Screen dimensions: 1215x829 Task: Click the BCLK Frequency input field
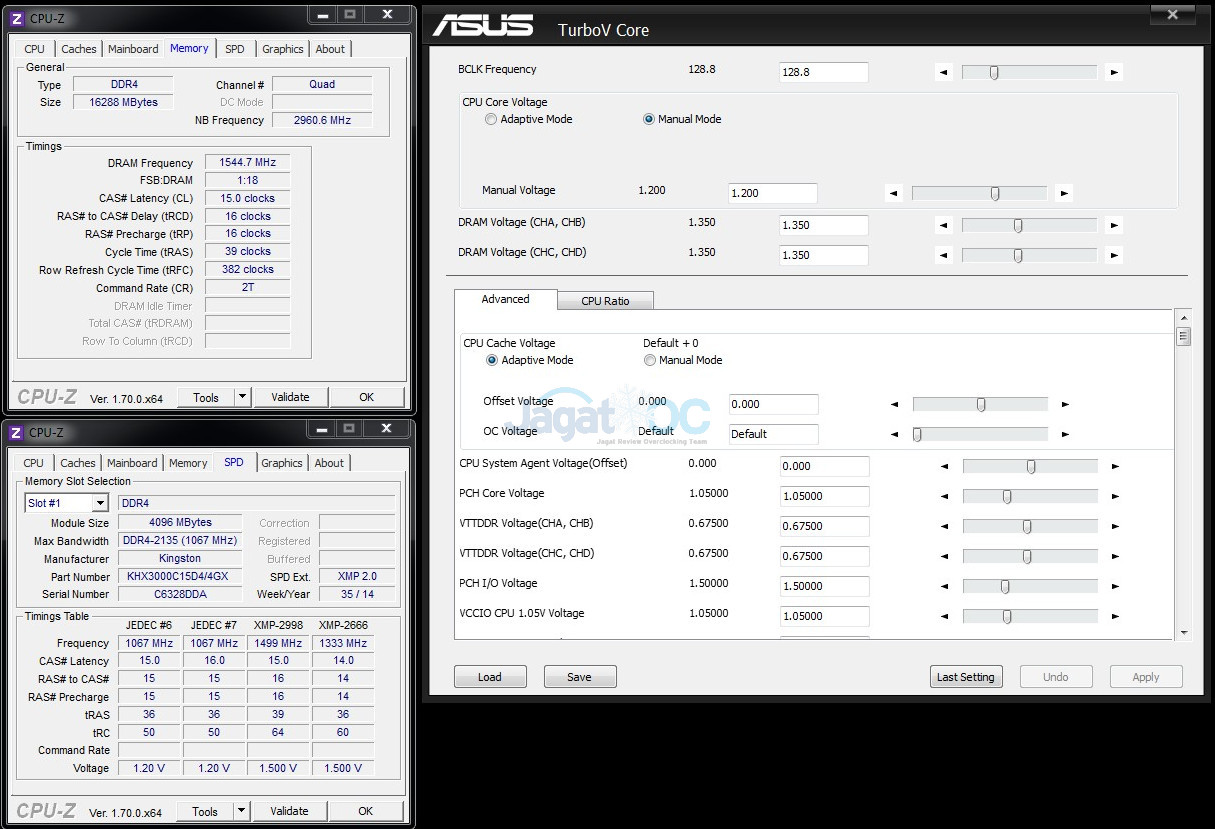coord(823,72)
